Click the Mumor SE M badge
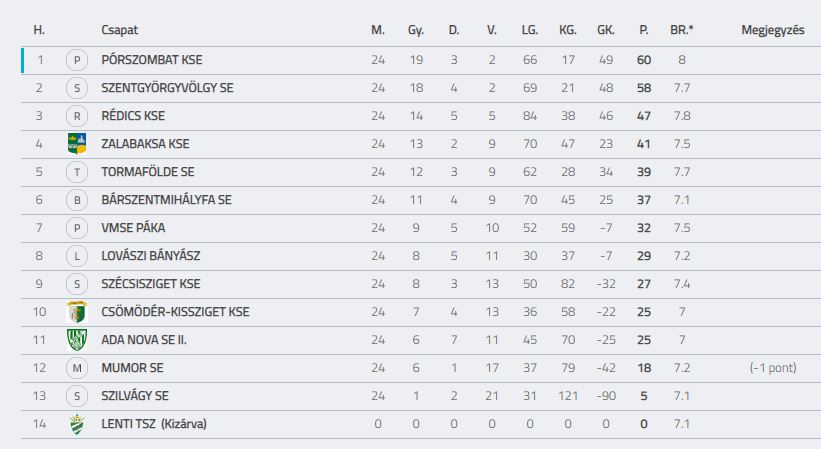 point(77,368)
